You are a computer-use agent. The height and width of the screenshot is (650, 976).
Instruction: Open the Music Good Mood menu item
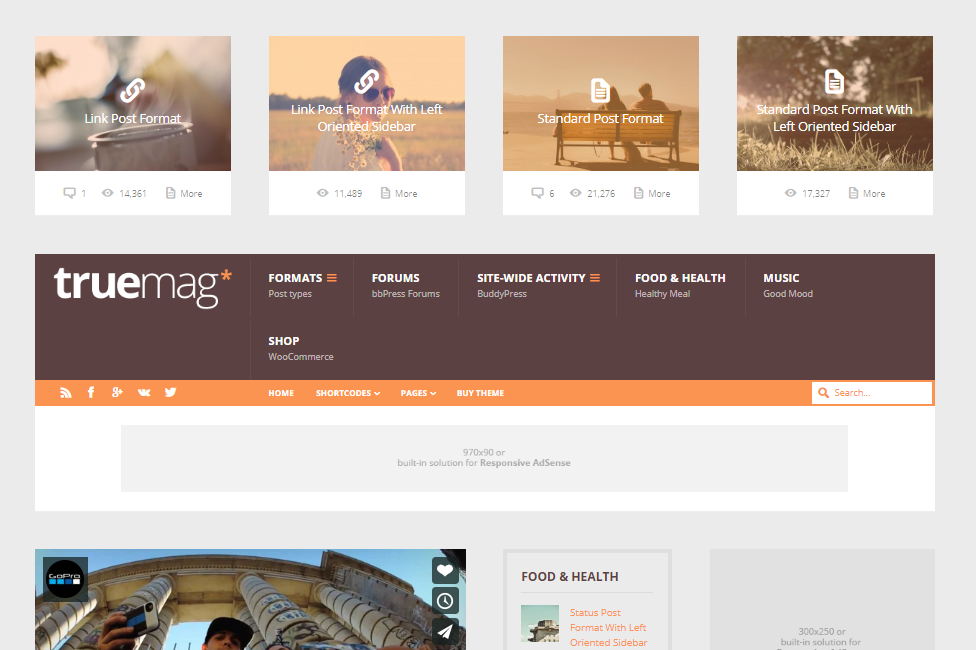(x=787, y=285)
